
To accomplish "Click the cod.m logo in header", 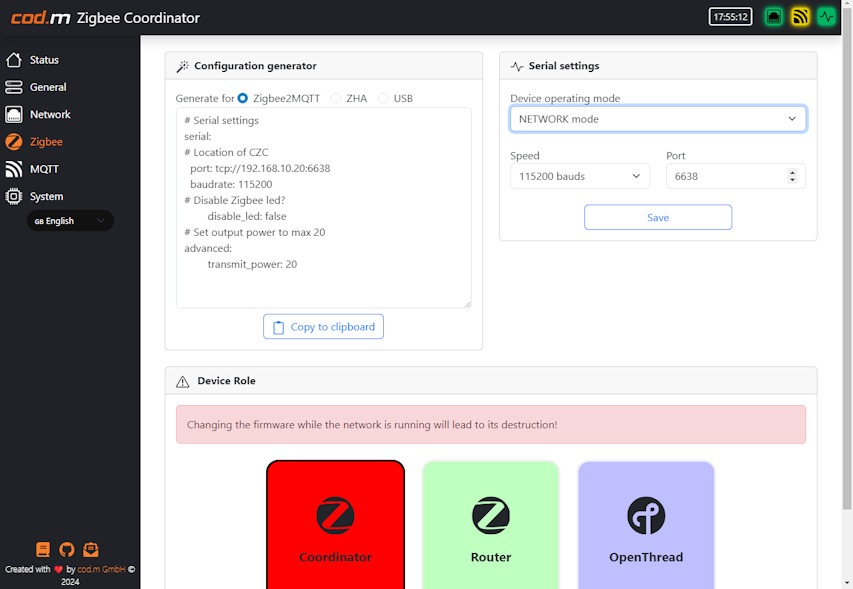I will (x=41, y=18).
